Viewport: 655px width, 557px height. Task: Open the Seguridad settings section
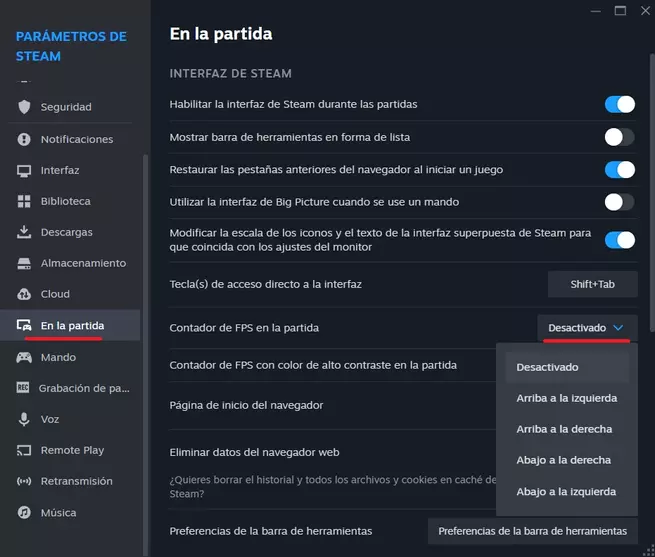pyautogui.click(x=70, y=107)
